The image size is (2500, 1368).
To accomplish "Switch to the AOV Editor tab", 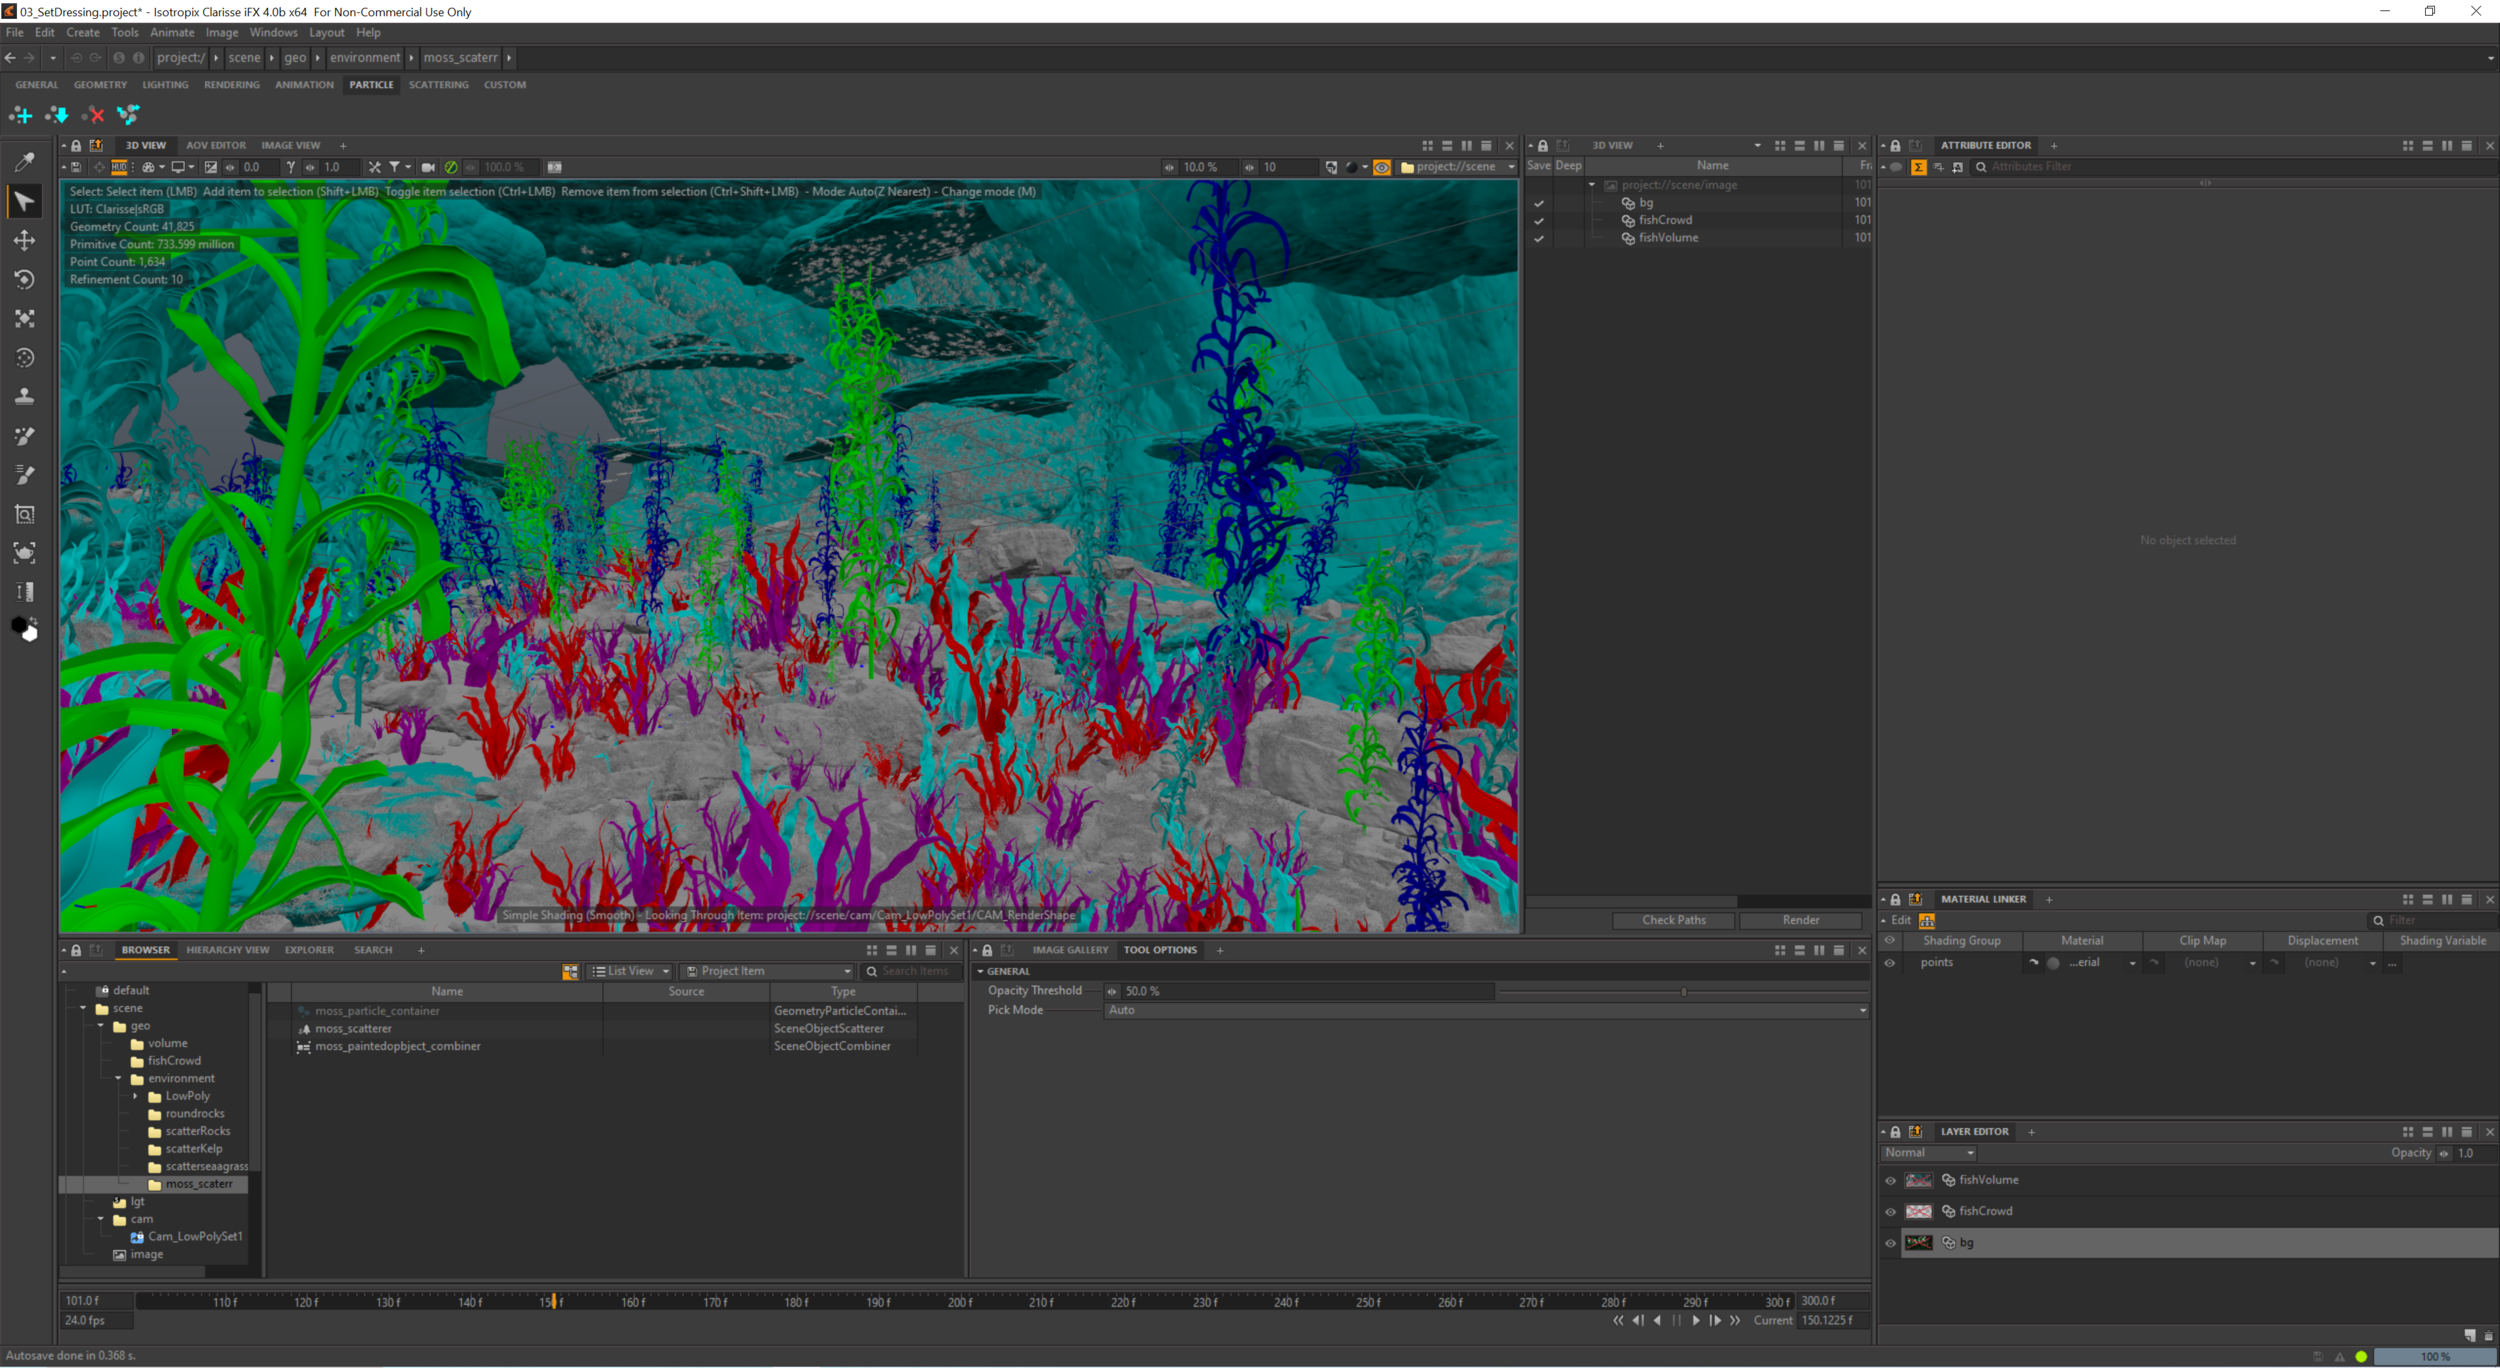I will coord(216,145).
